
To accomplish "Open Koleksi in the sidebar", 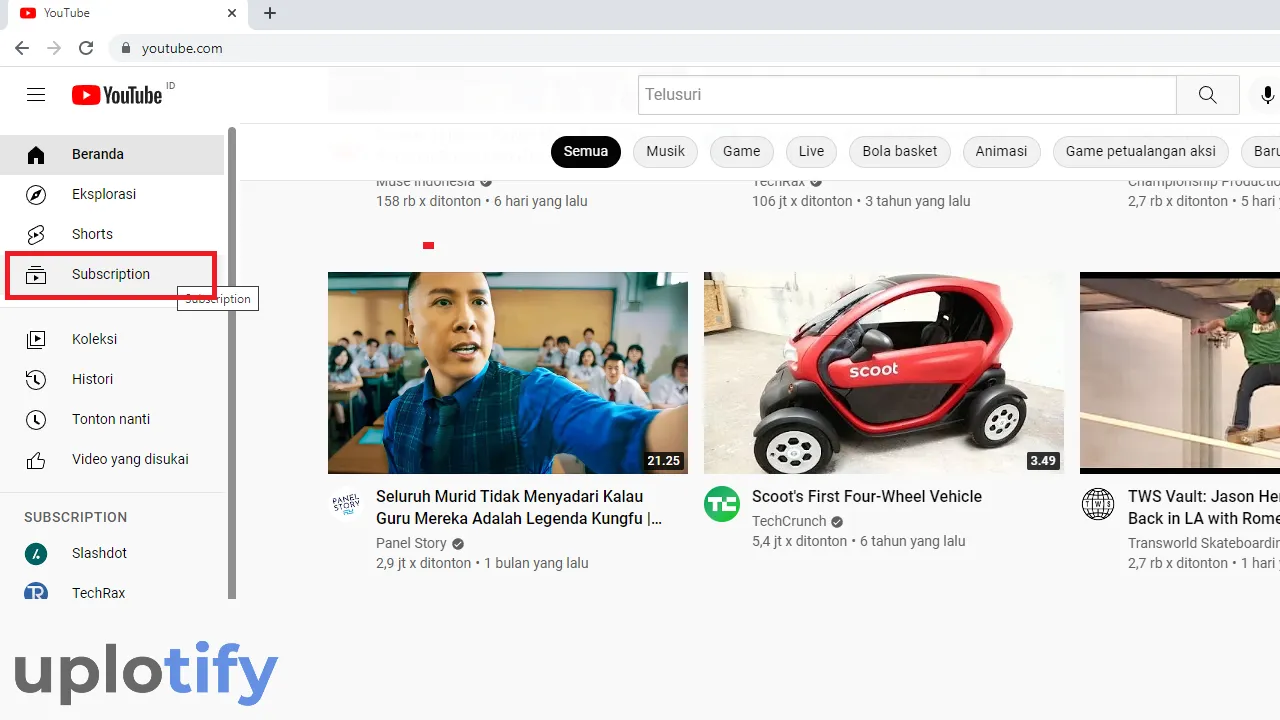I will pos(112,339).
